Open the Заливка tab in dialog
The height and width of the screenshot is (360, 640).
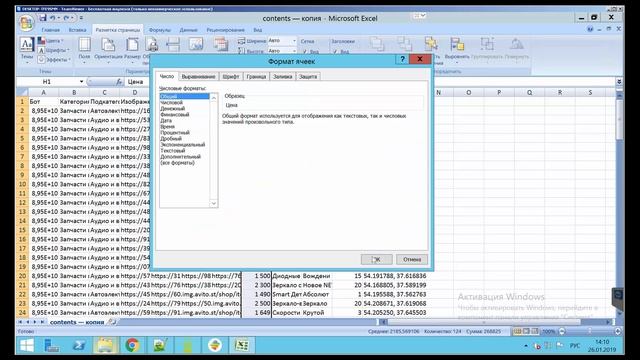tap(282, 77)
